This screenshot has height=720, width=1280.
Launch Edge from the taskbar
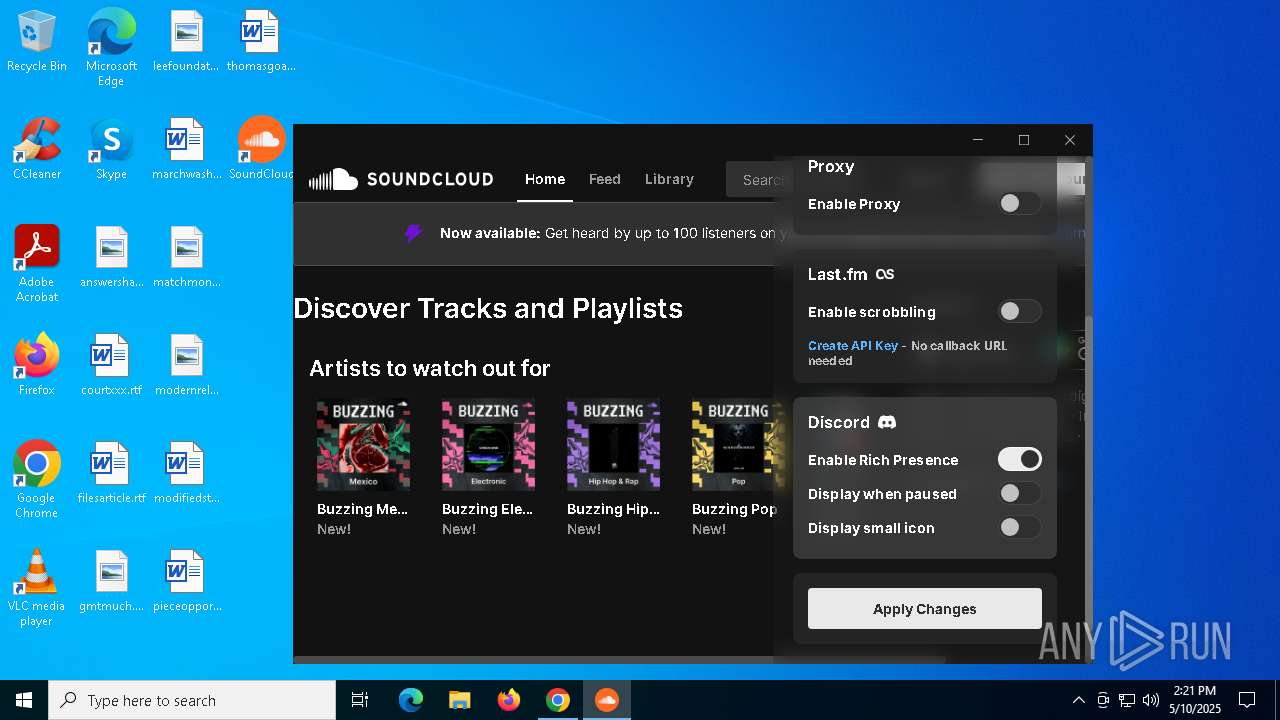[x=411, y=700]
